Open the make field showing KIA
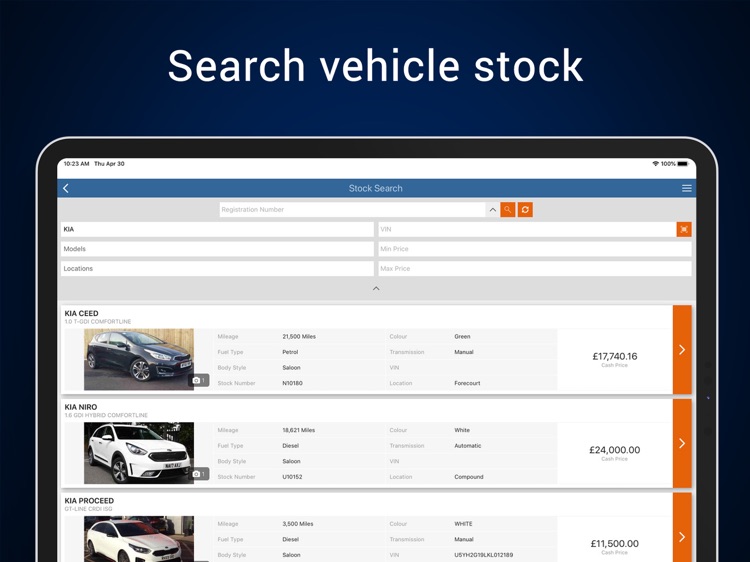Image resolution: width=750 pixels, height=562 pixels. click(x=217, y=229)
